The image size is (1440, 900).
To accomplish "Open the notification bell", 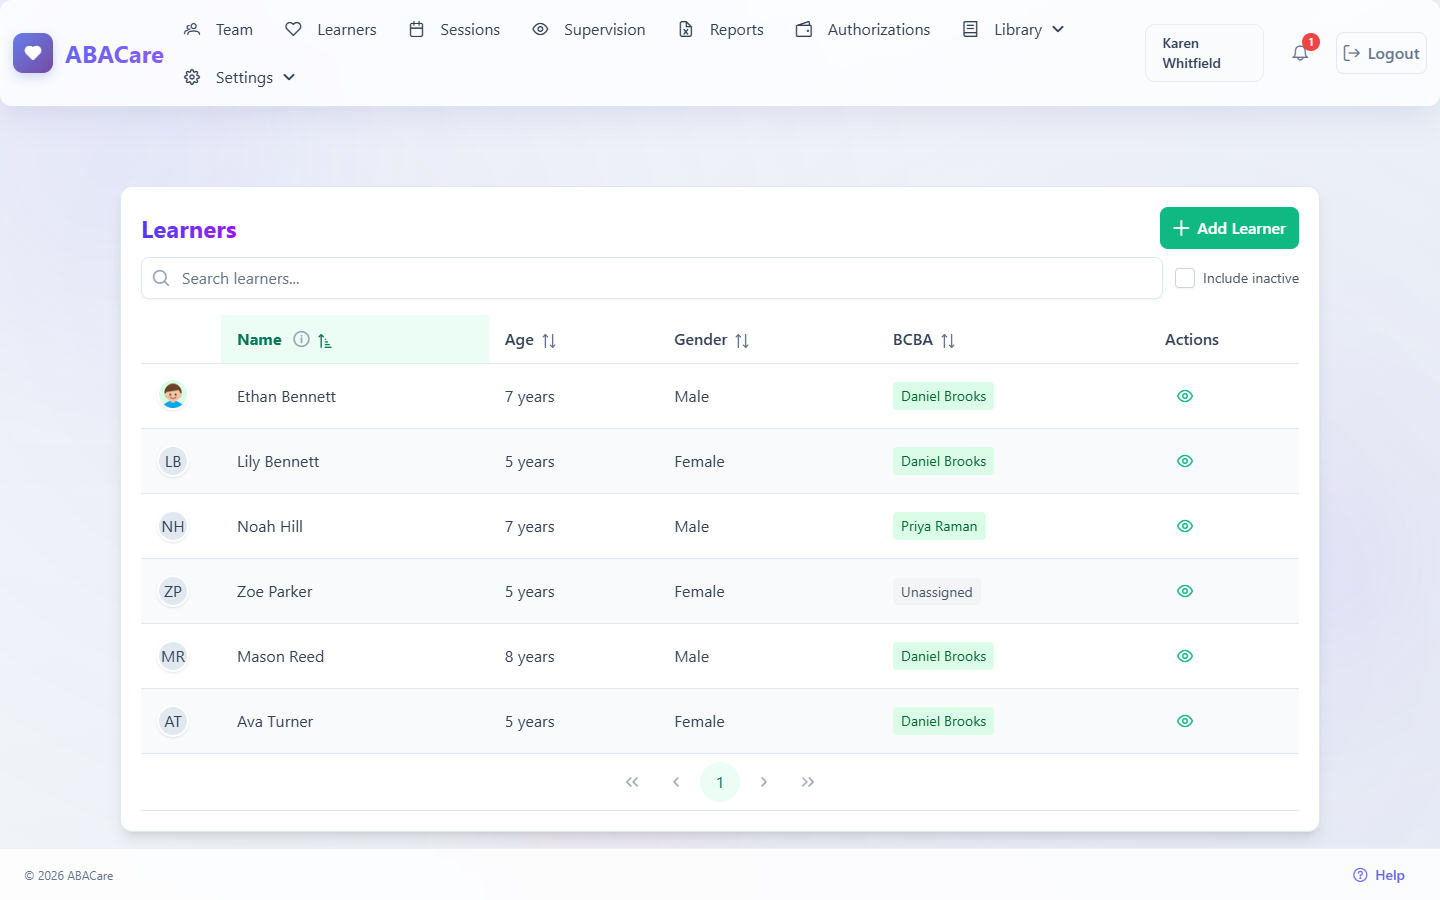I will tap(1300, 53).
